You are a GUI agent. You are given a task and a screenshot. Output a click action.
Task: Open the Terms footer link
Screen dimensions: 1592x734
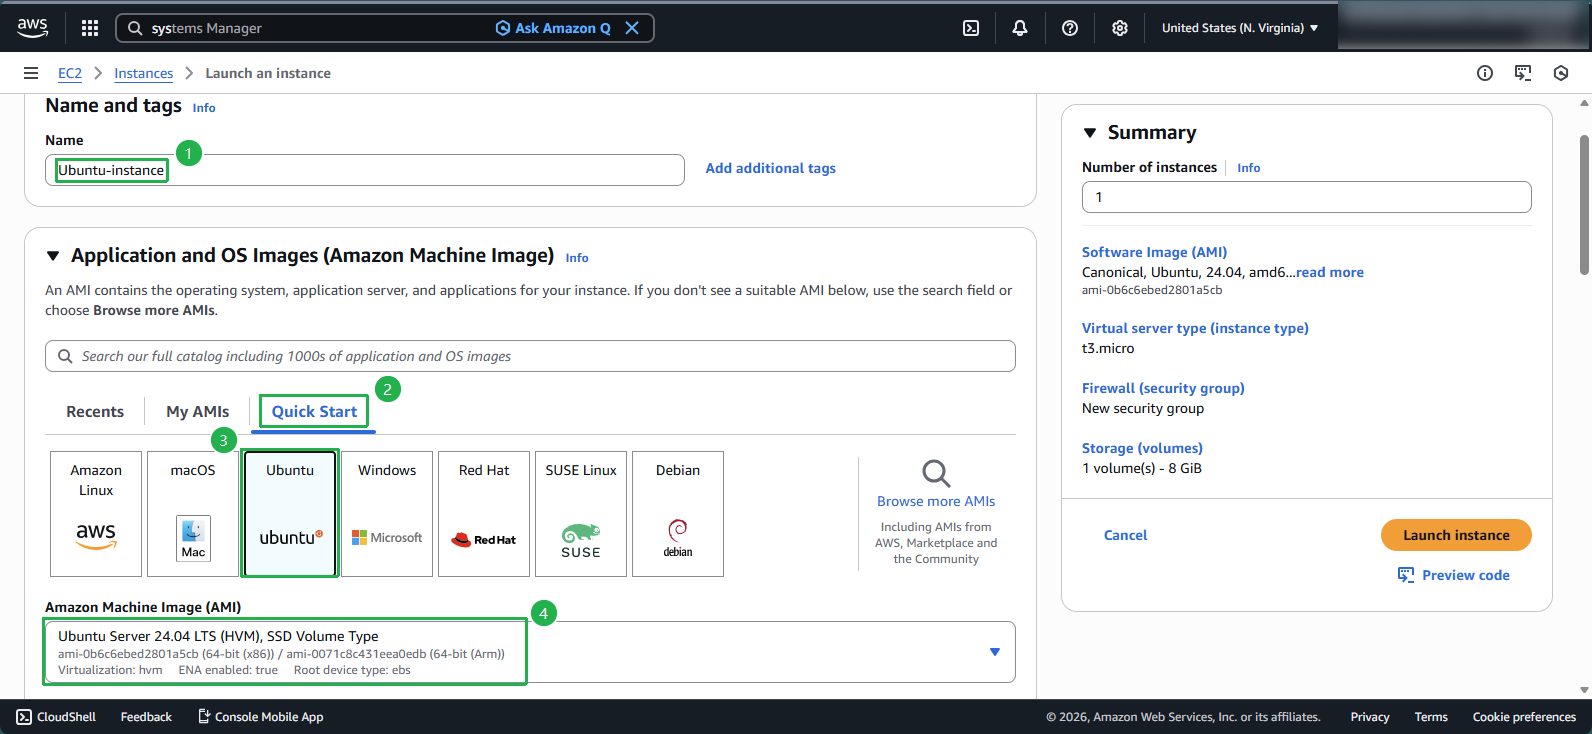coord(1431,717)
